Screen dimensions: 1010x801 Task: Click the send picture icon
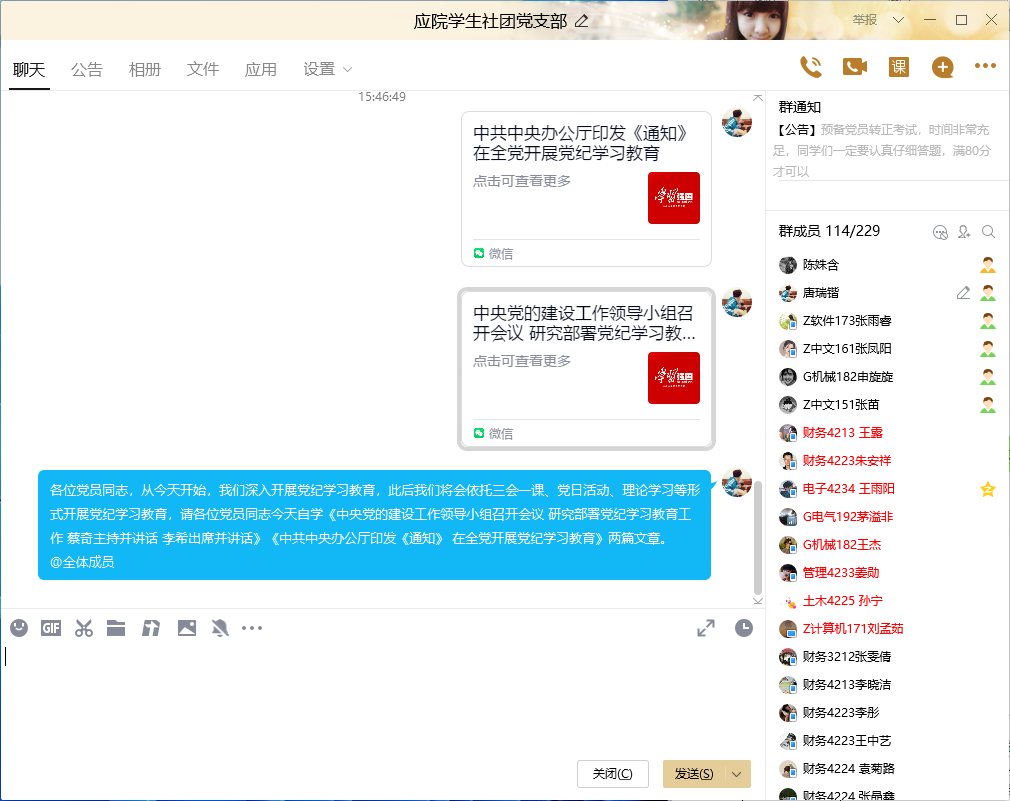click(x=186, y=628)
